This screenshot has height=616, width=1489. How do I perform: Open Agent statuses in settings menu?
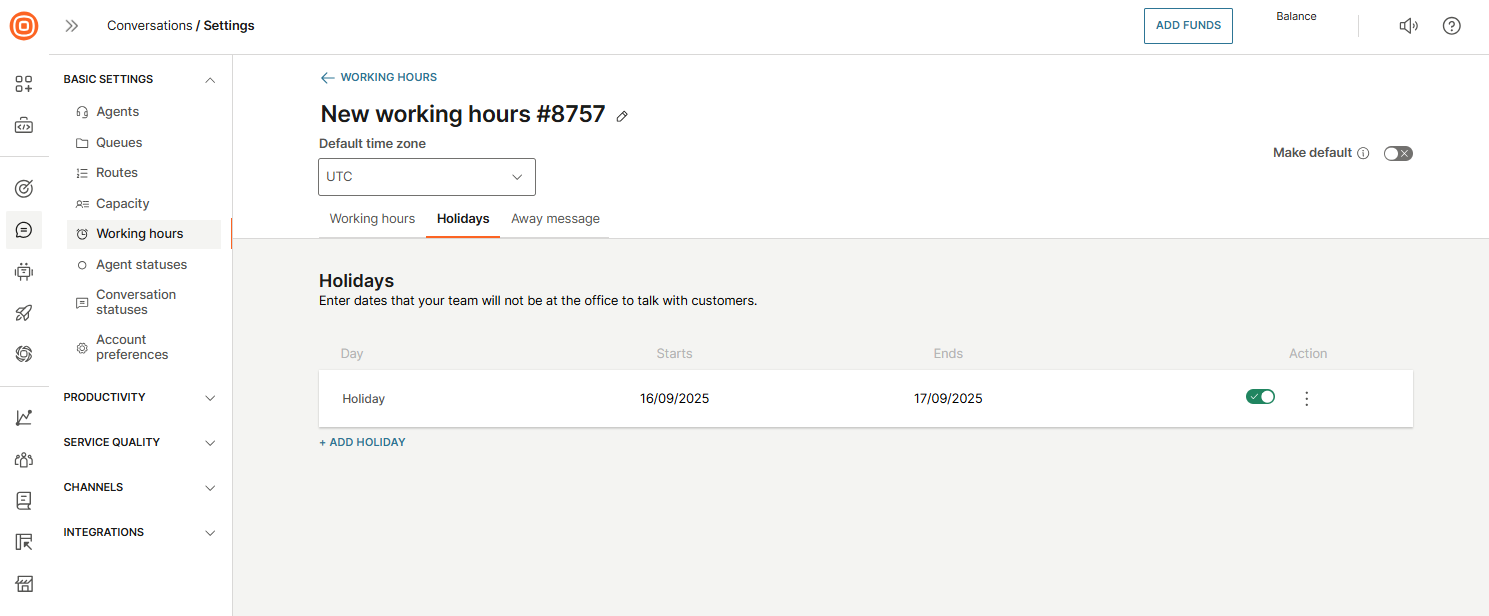coord(141,265)
